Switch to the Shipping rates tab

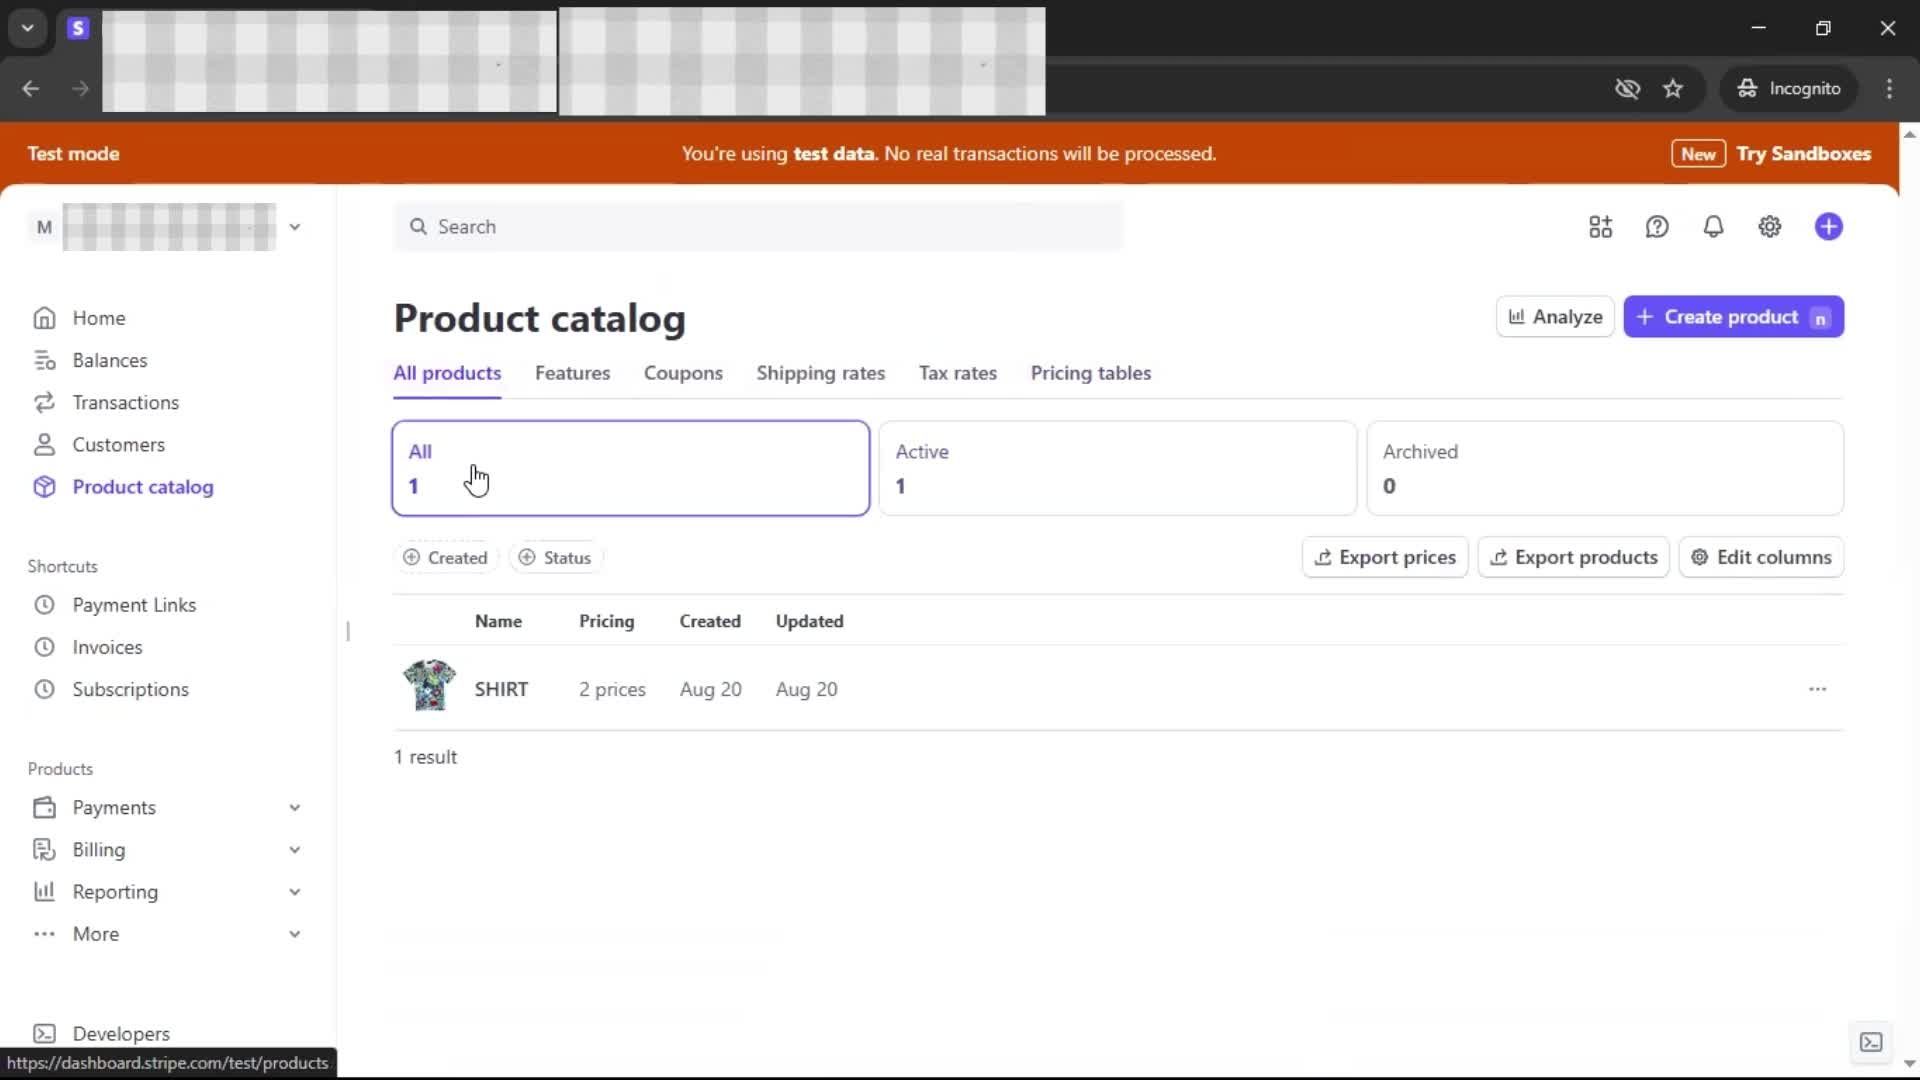(820, 373)
